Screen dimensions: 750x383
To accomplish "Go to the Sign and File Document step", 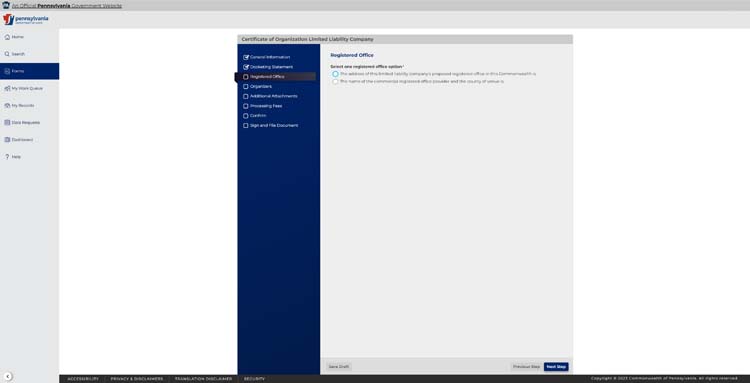I will [x=274, y=125].
